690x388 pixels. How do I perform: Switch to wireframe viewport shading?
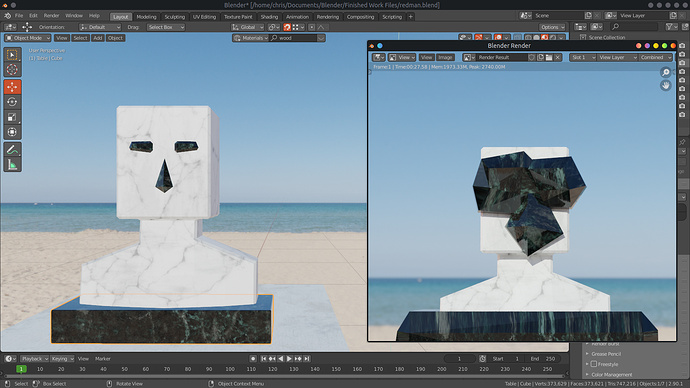528,38
